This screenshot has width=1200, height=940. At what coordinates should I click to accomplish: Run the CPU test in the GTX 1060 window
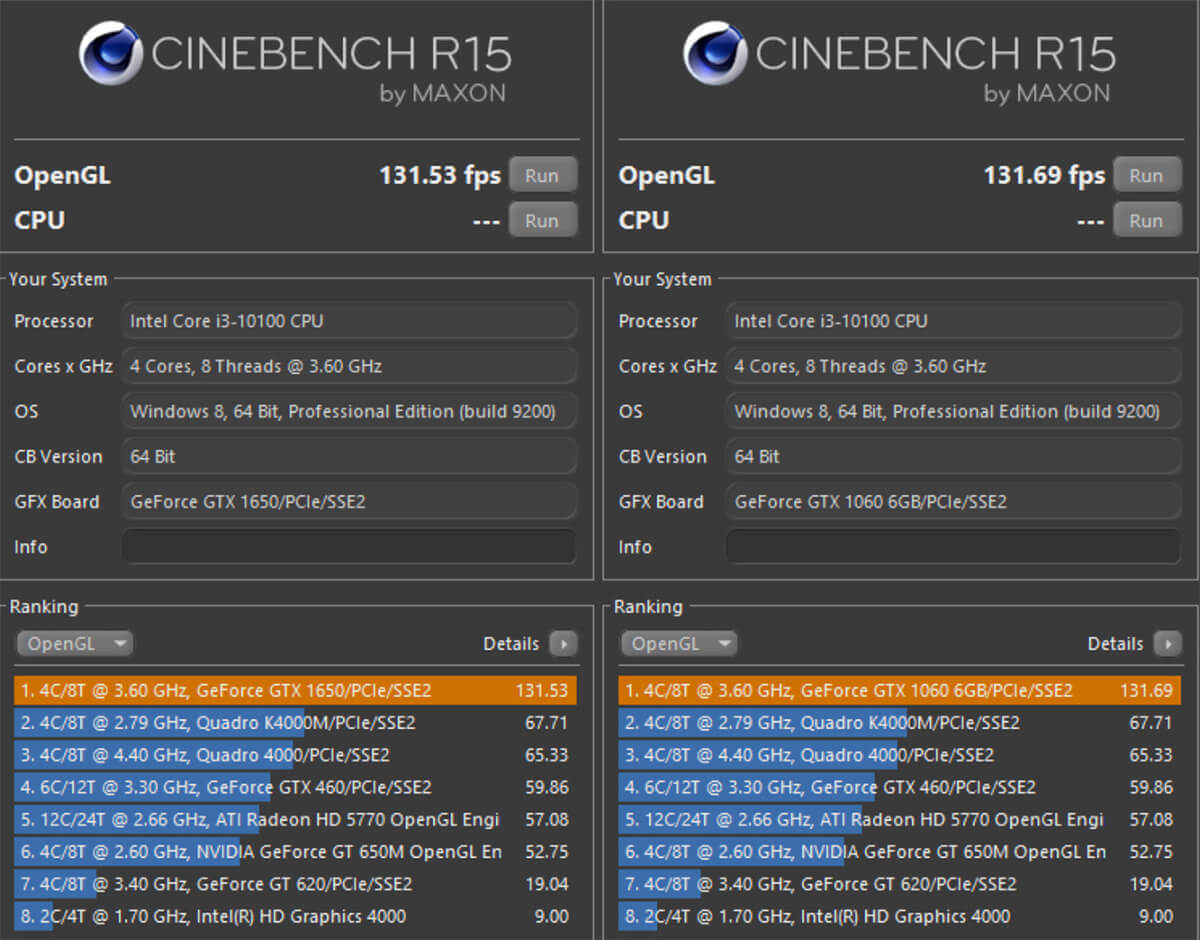1147,220
